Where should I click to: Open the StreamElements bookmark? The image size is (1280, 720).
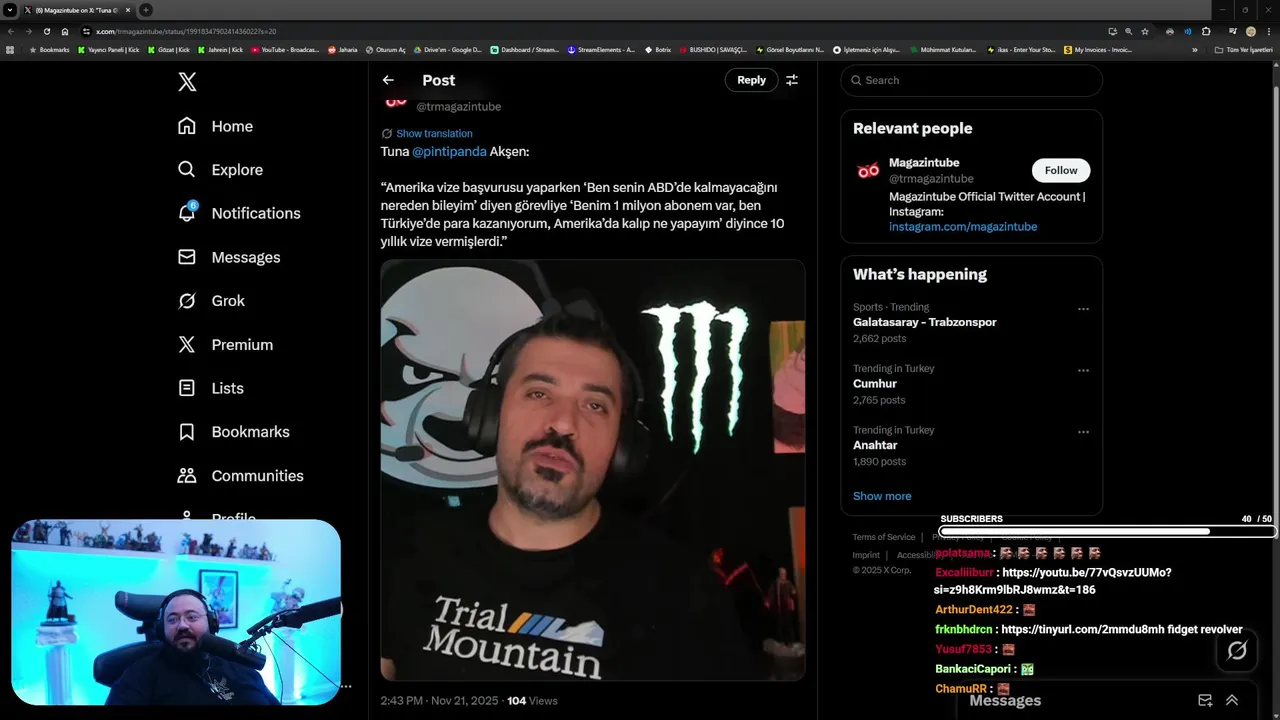coord(601,49)
